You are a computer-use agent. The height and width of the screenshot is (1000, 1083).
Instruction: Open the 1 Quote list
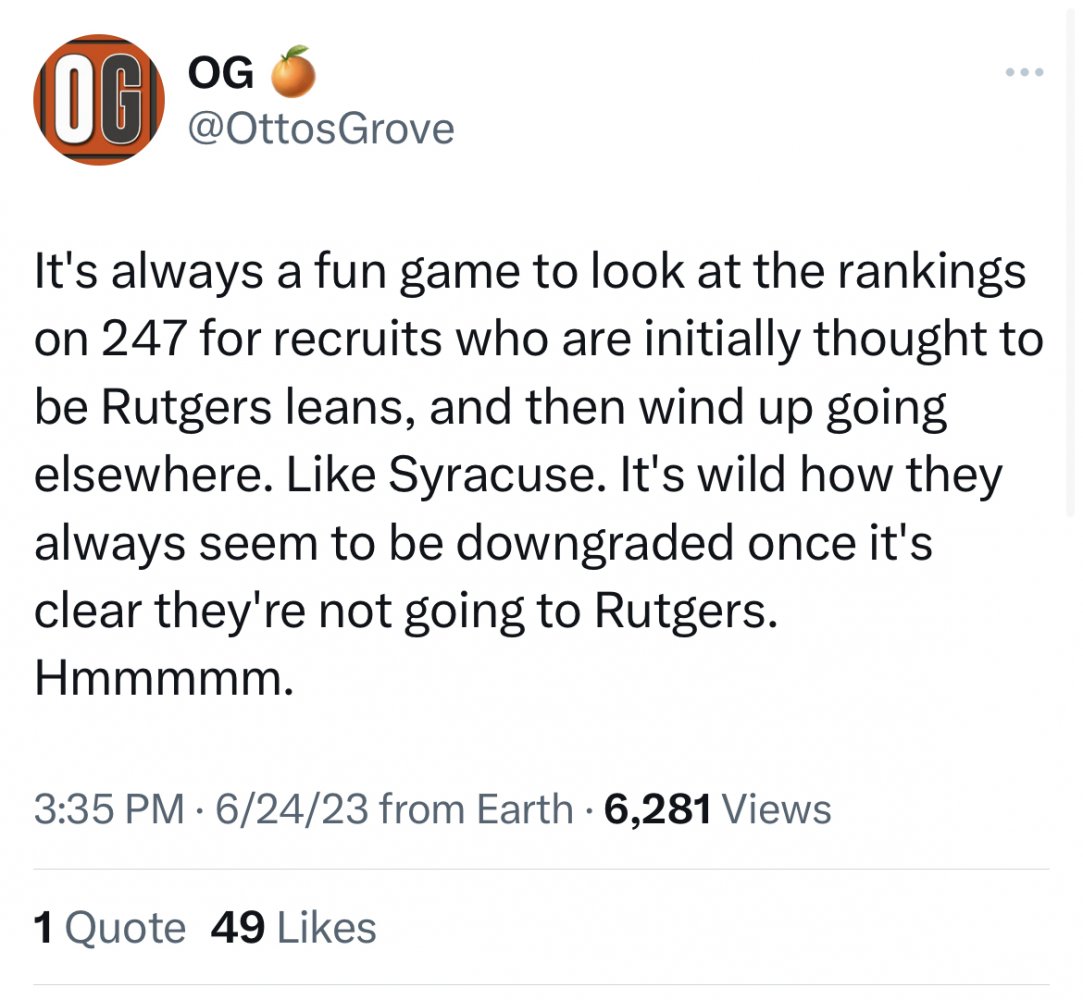[x=110, y=927]
